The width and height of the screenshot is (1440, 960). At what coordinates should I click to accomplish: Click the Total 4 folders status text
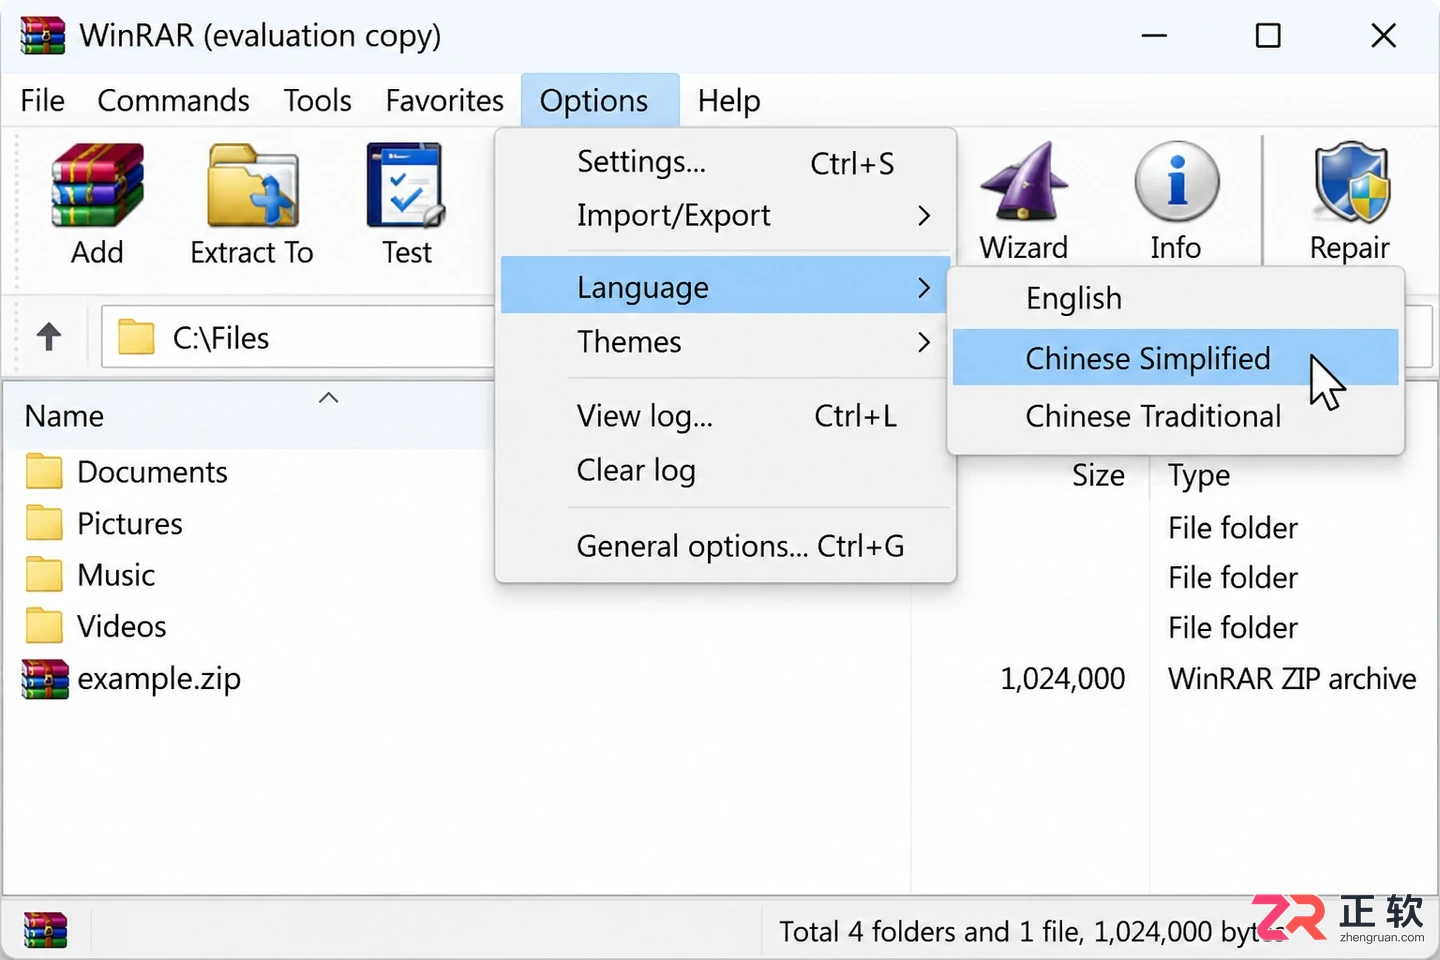1030,931
